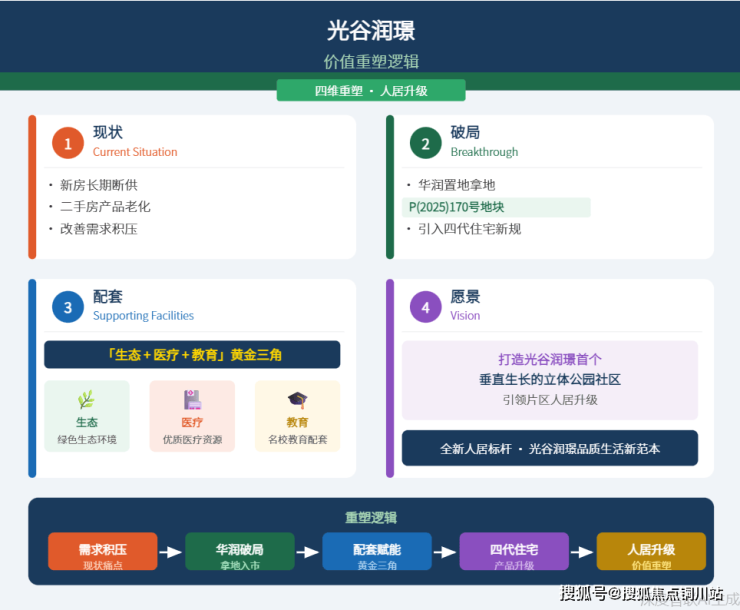740x610 pixels.
Task: Click the green number 2 circle
Action: (425, 143)
